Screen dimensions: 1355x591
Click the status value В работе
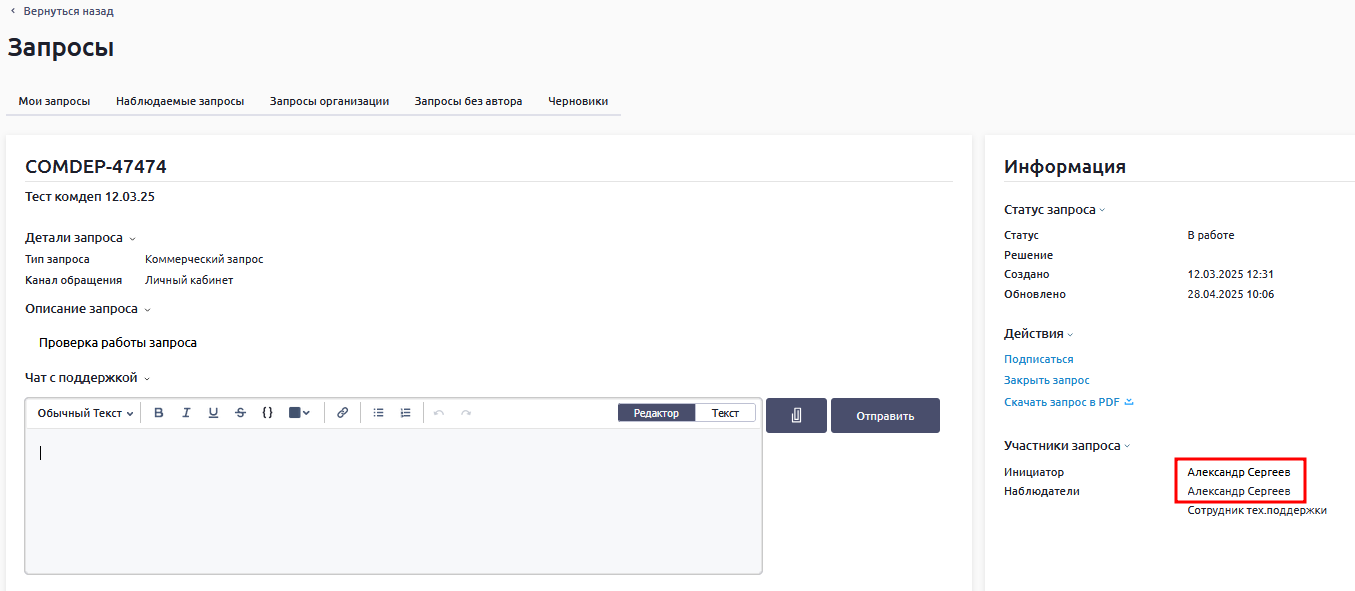click(x=1211, y=235)
